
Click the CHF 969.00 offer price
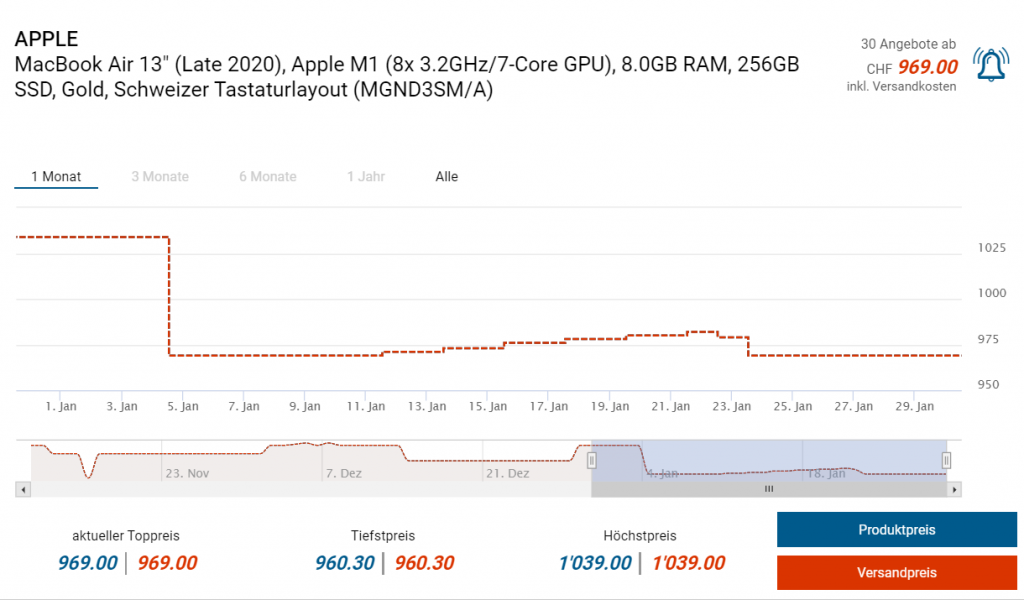coord(926,67)
